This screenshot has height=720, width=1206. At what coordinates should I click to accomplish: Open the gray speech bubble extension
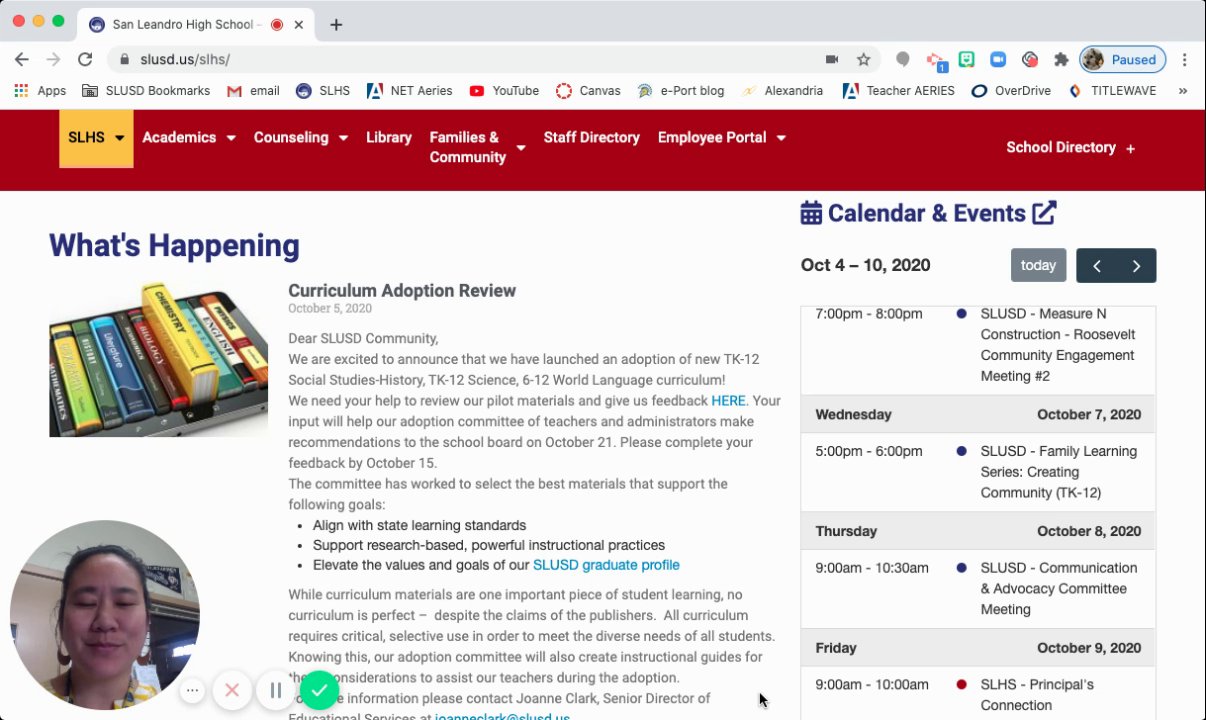click(x=903, y=60)
